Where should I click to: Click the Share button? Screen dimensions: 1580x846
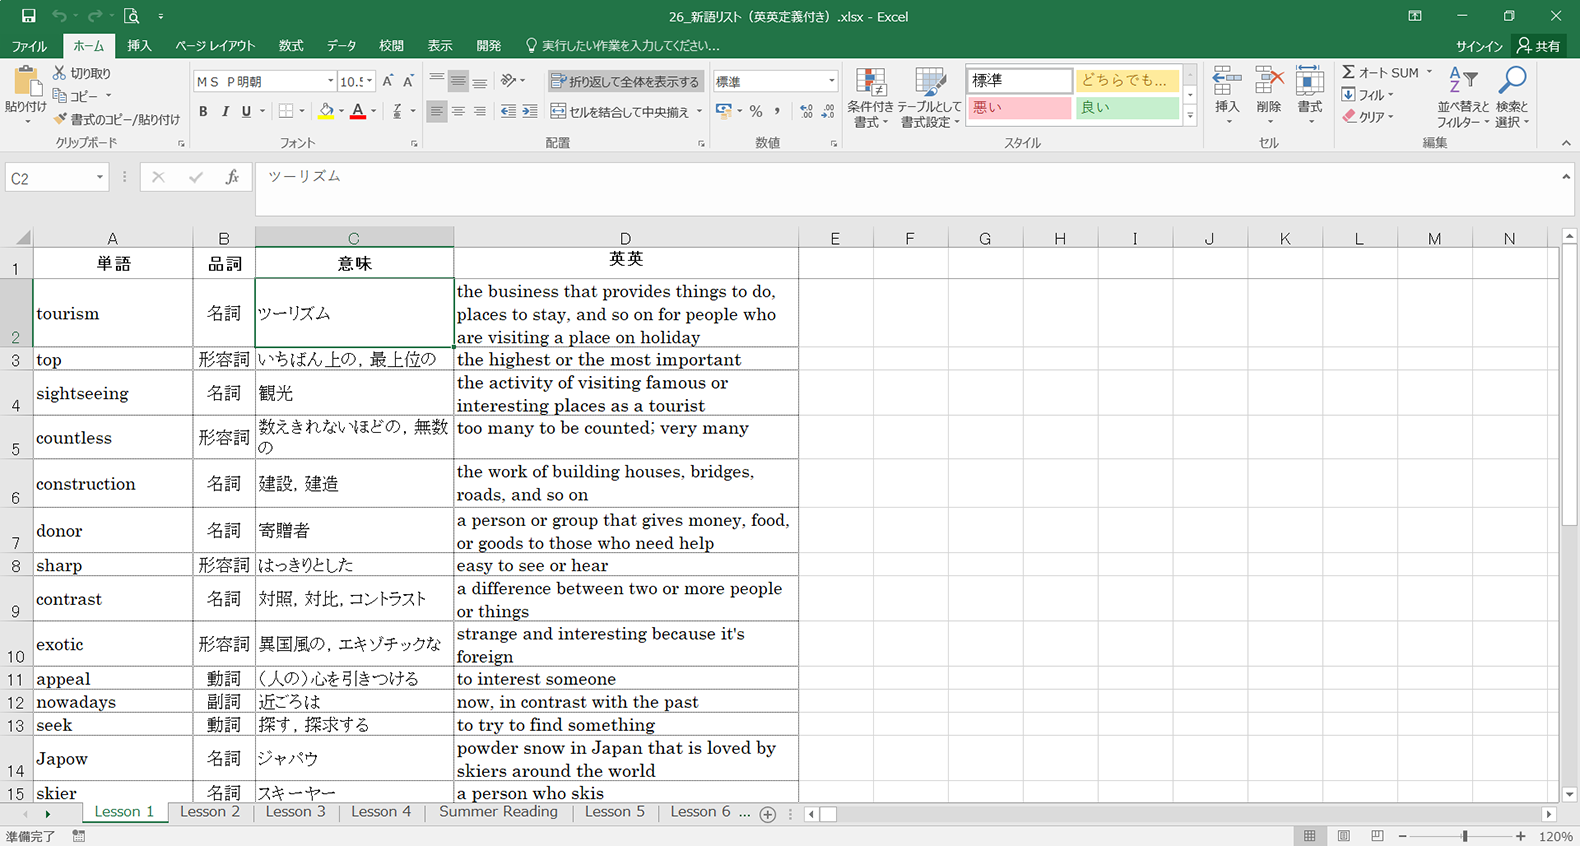coord(1539,46)
